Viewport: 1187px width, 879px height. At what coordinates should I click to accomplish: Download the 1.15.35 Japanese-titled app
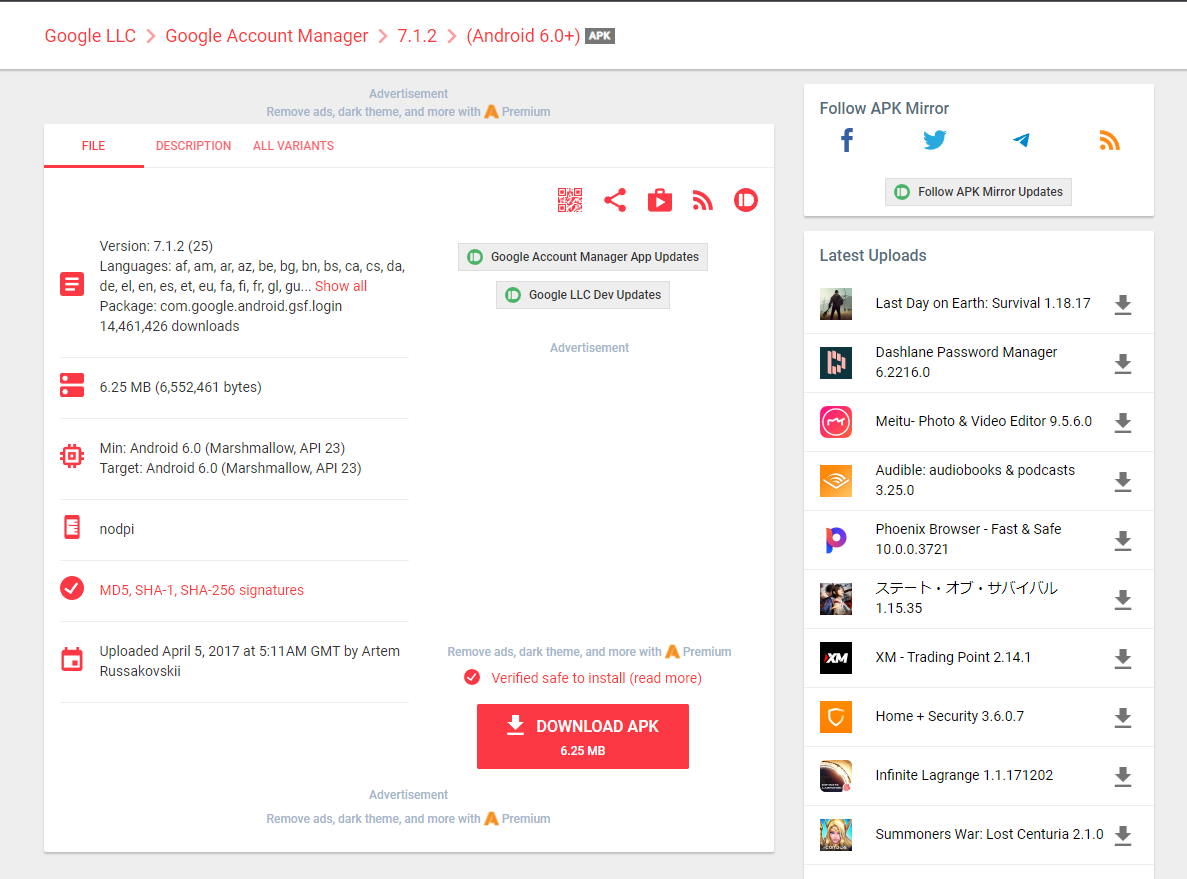click(1123, 600)
